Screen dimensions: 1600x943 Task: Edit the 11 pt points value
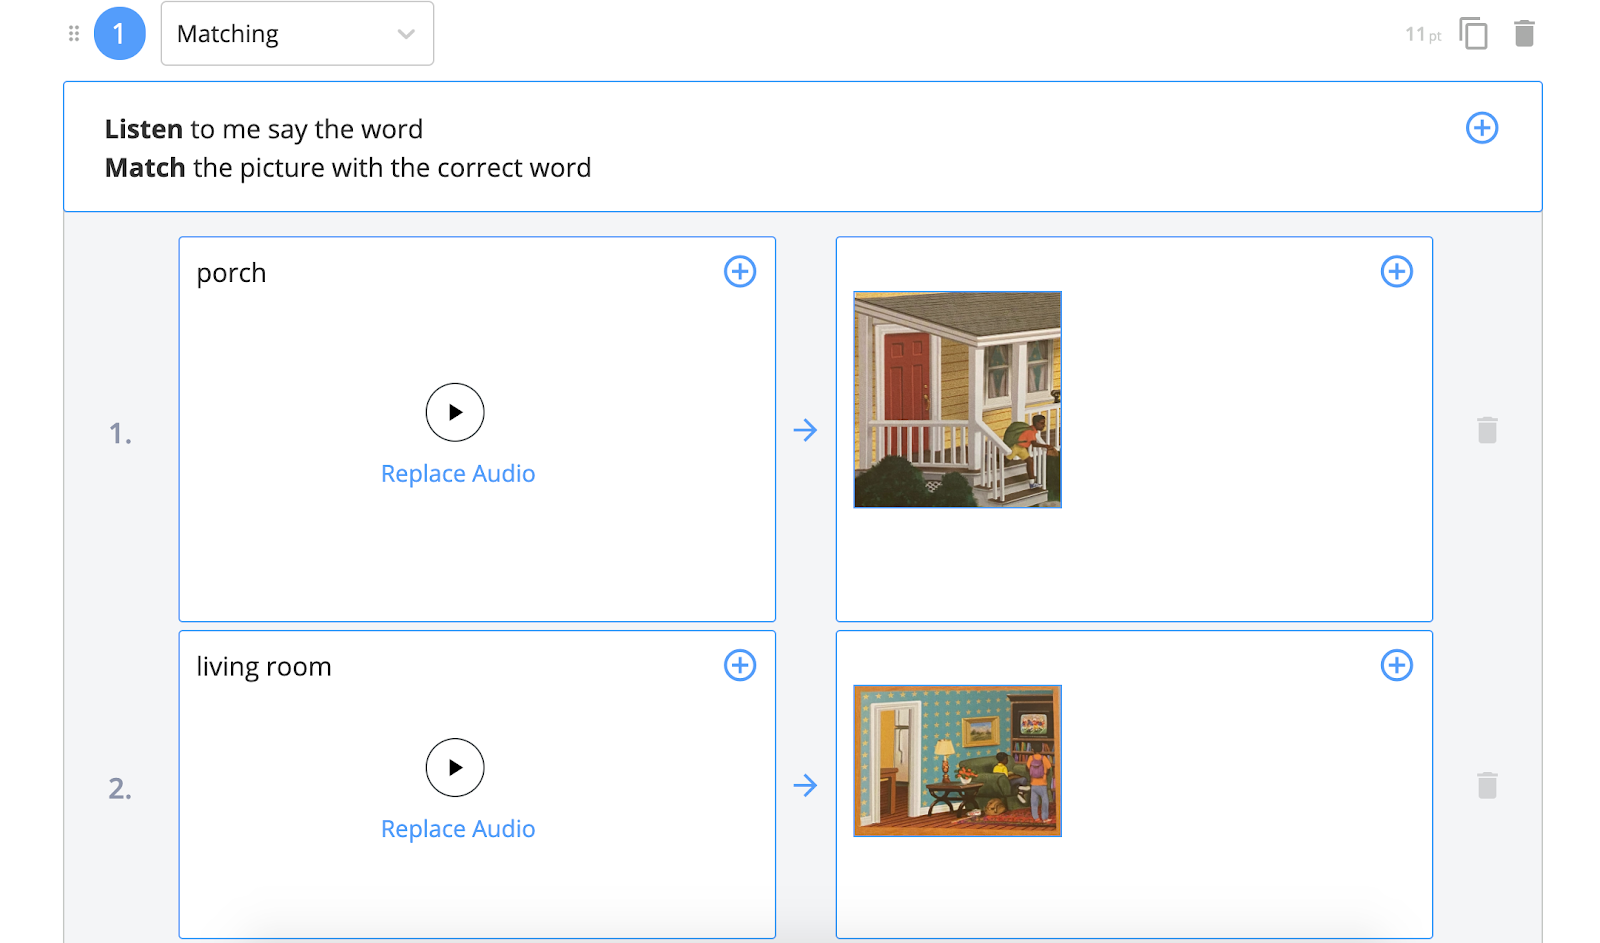coord(1421,35)
